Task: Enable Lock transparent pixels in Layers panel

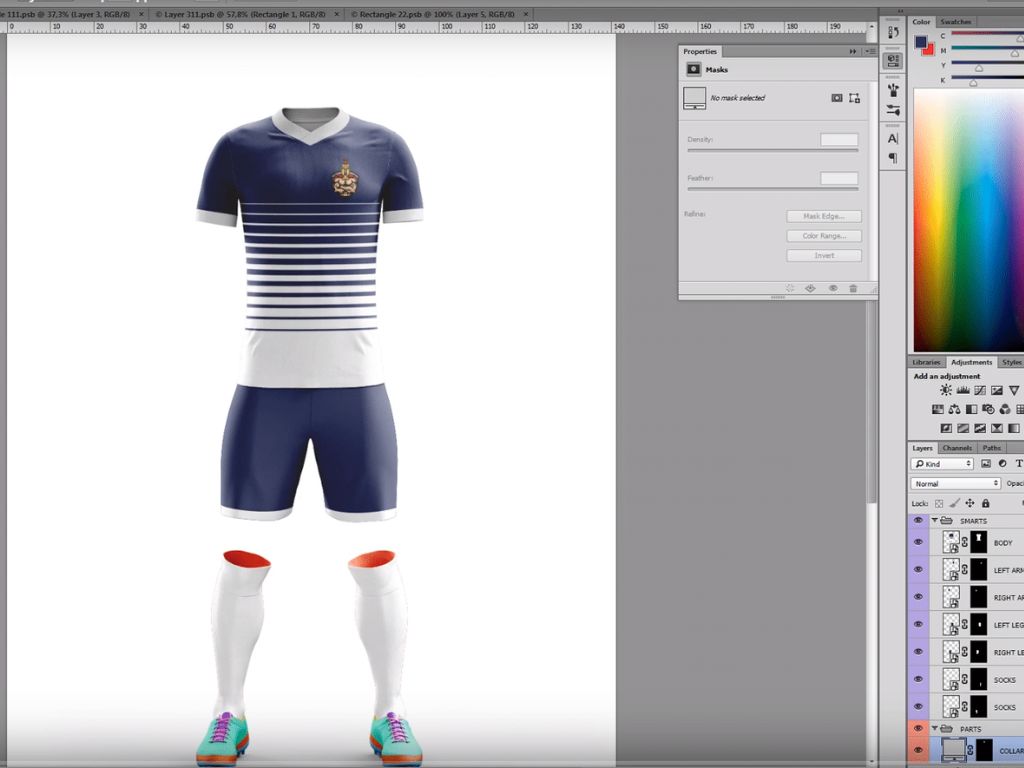Action: [939, 503]
